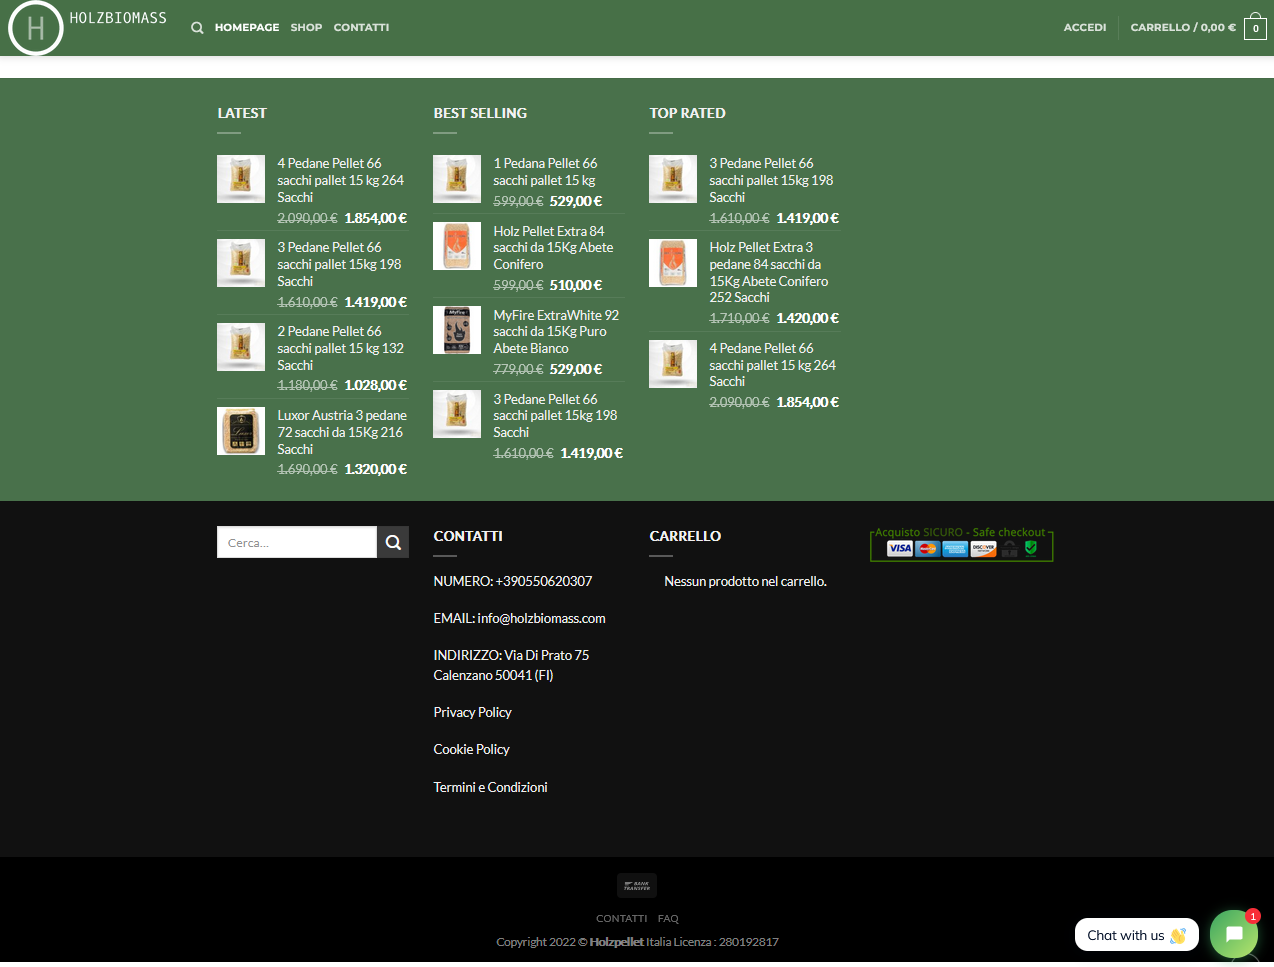Click email info@holzbiomass.com text
The width and height of the screenshot is (1274, 967).
point(541,618)
